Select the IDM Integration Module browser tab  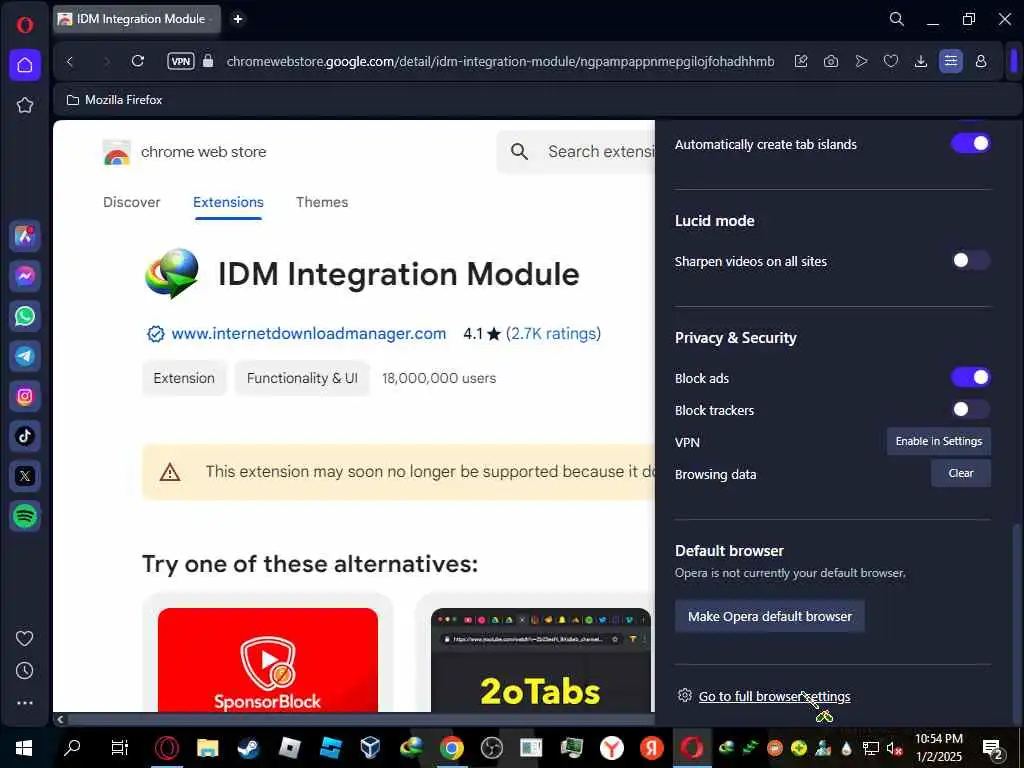136,19
